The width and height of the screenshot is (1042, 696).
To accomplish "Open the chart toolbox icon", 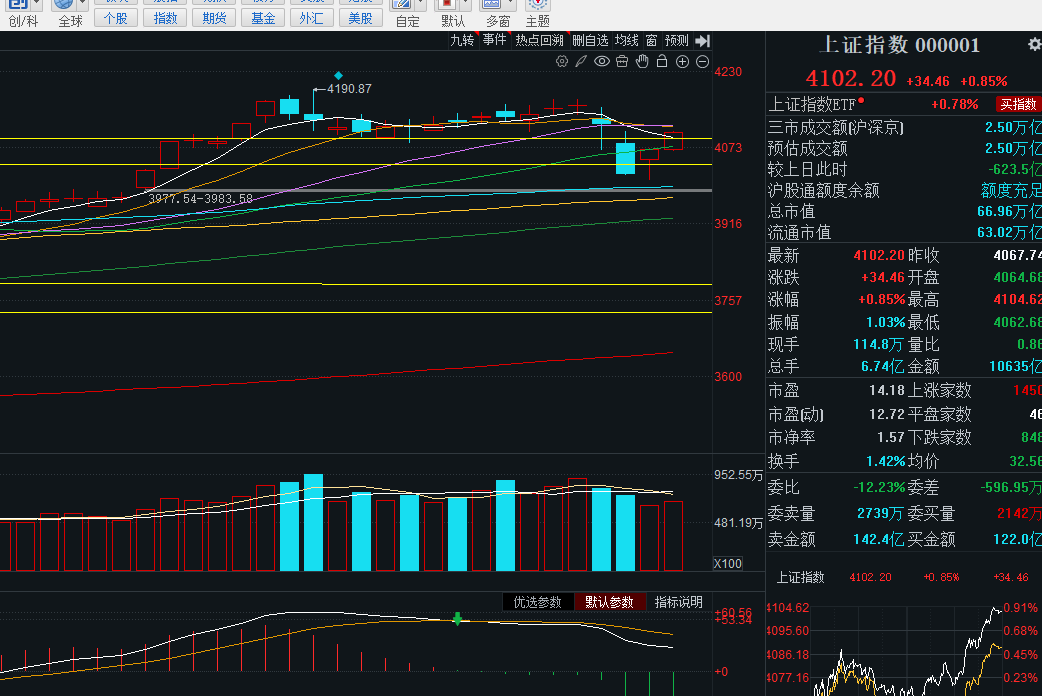I will pos(622,62).
